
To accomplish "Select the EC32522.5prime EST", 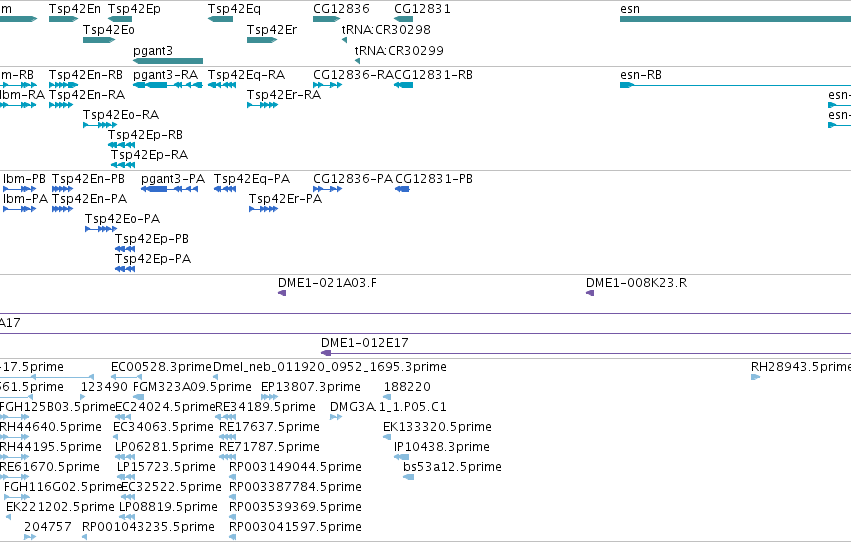I will (x=128, y=498).
